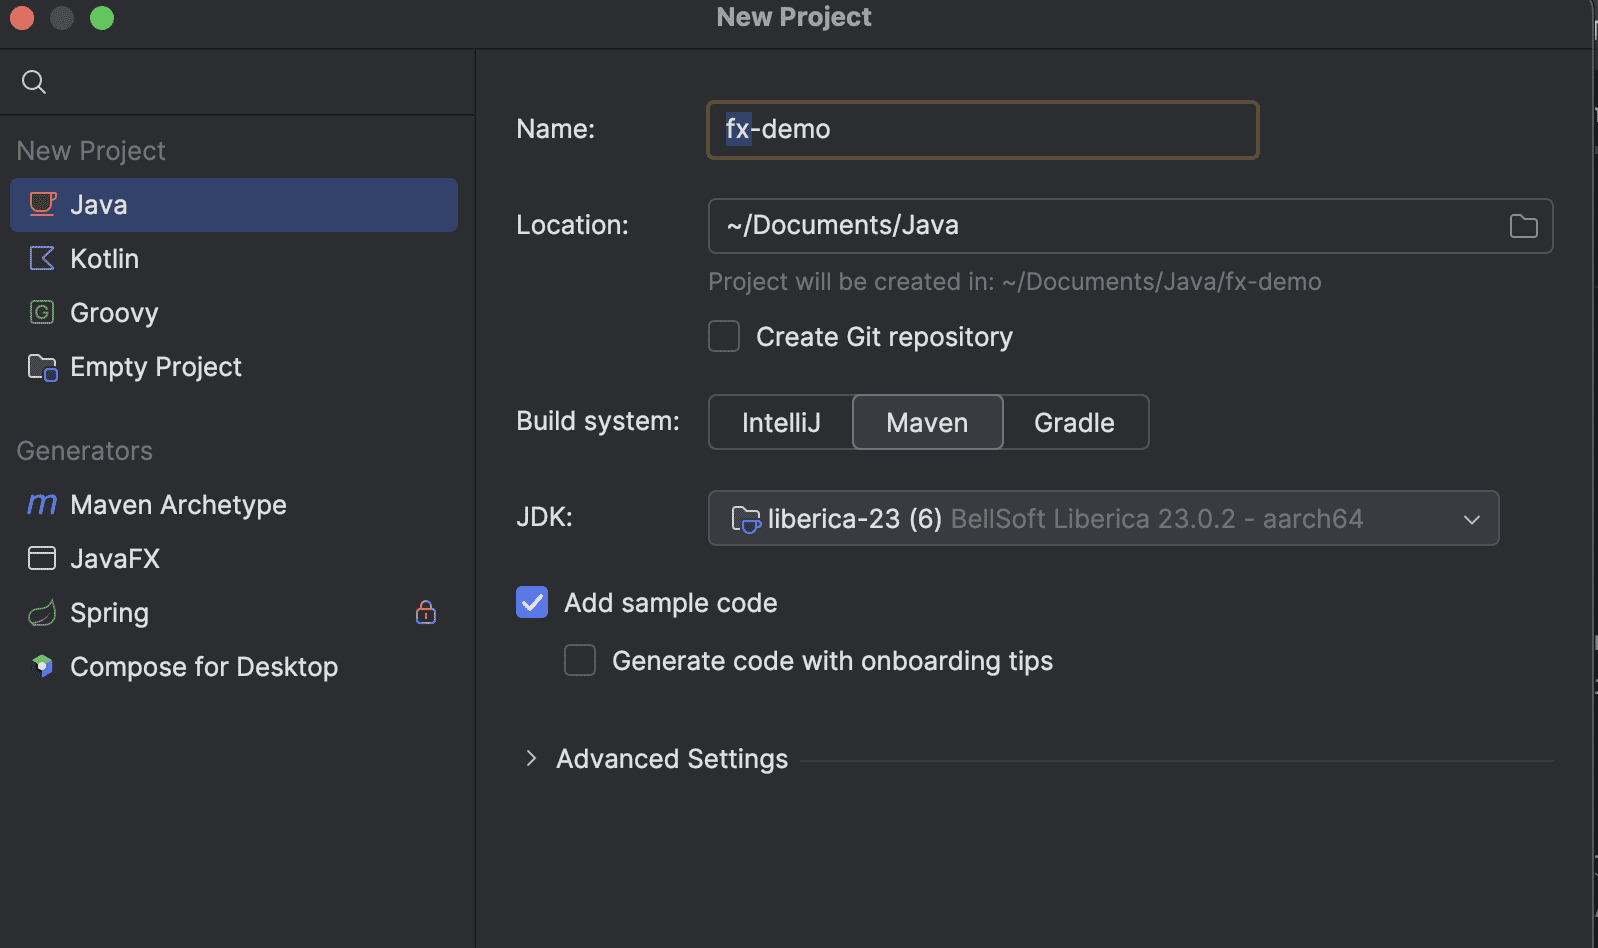The width and height of the screenshot is (1598, 948).
Task: Enable Generate code with onboarding tips
Action: (x=580, y=660)
